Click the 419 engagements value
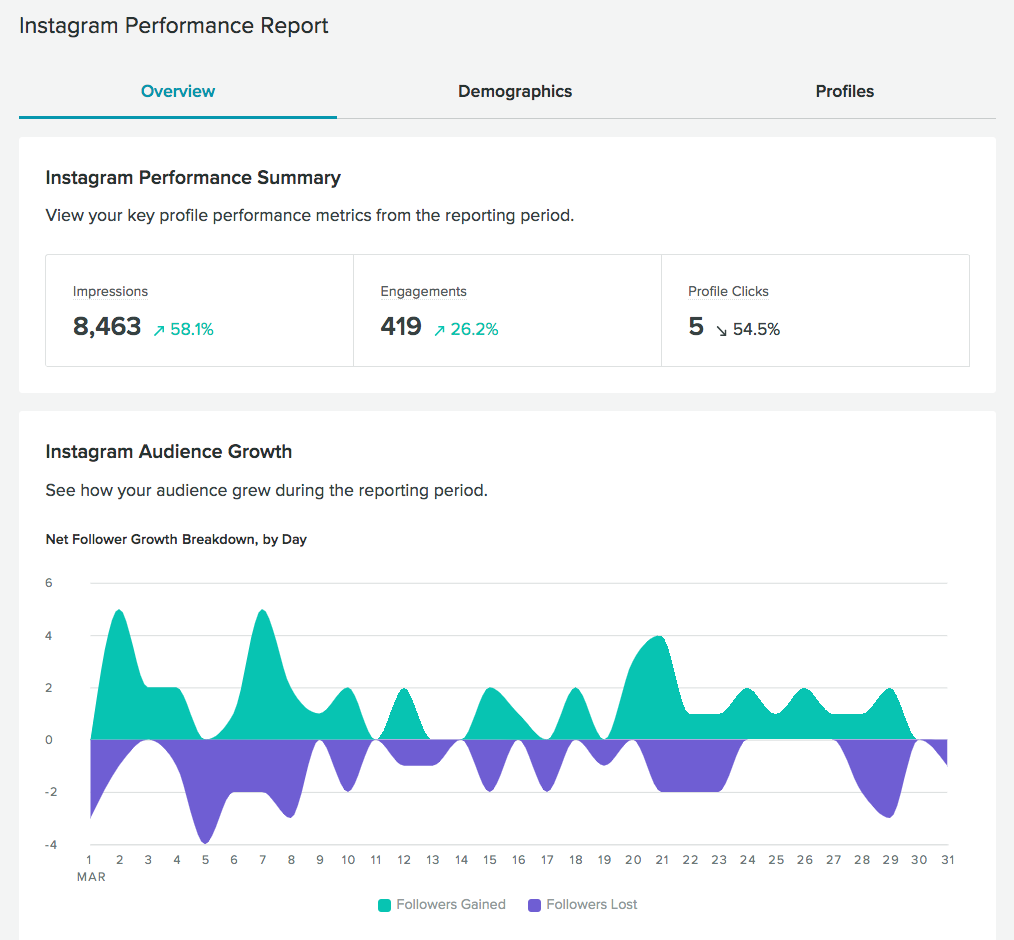 (x=401, y=326)
